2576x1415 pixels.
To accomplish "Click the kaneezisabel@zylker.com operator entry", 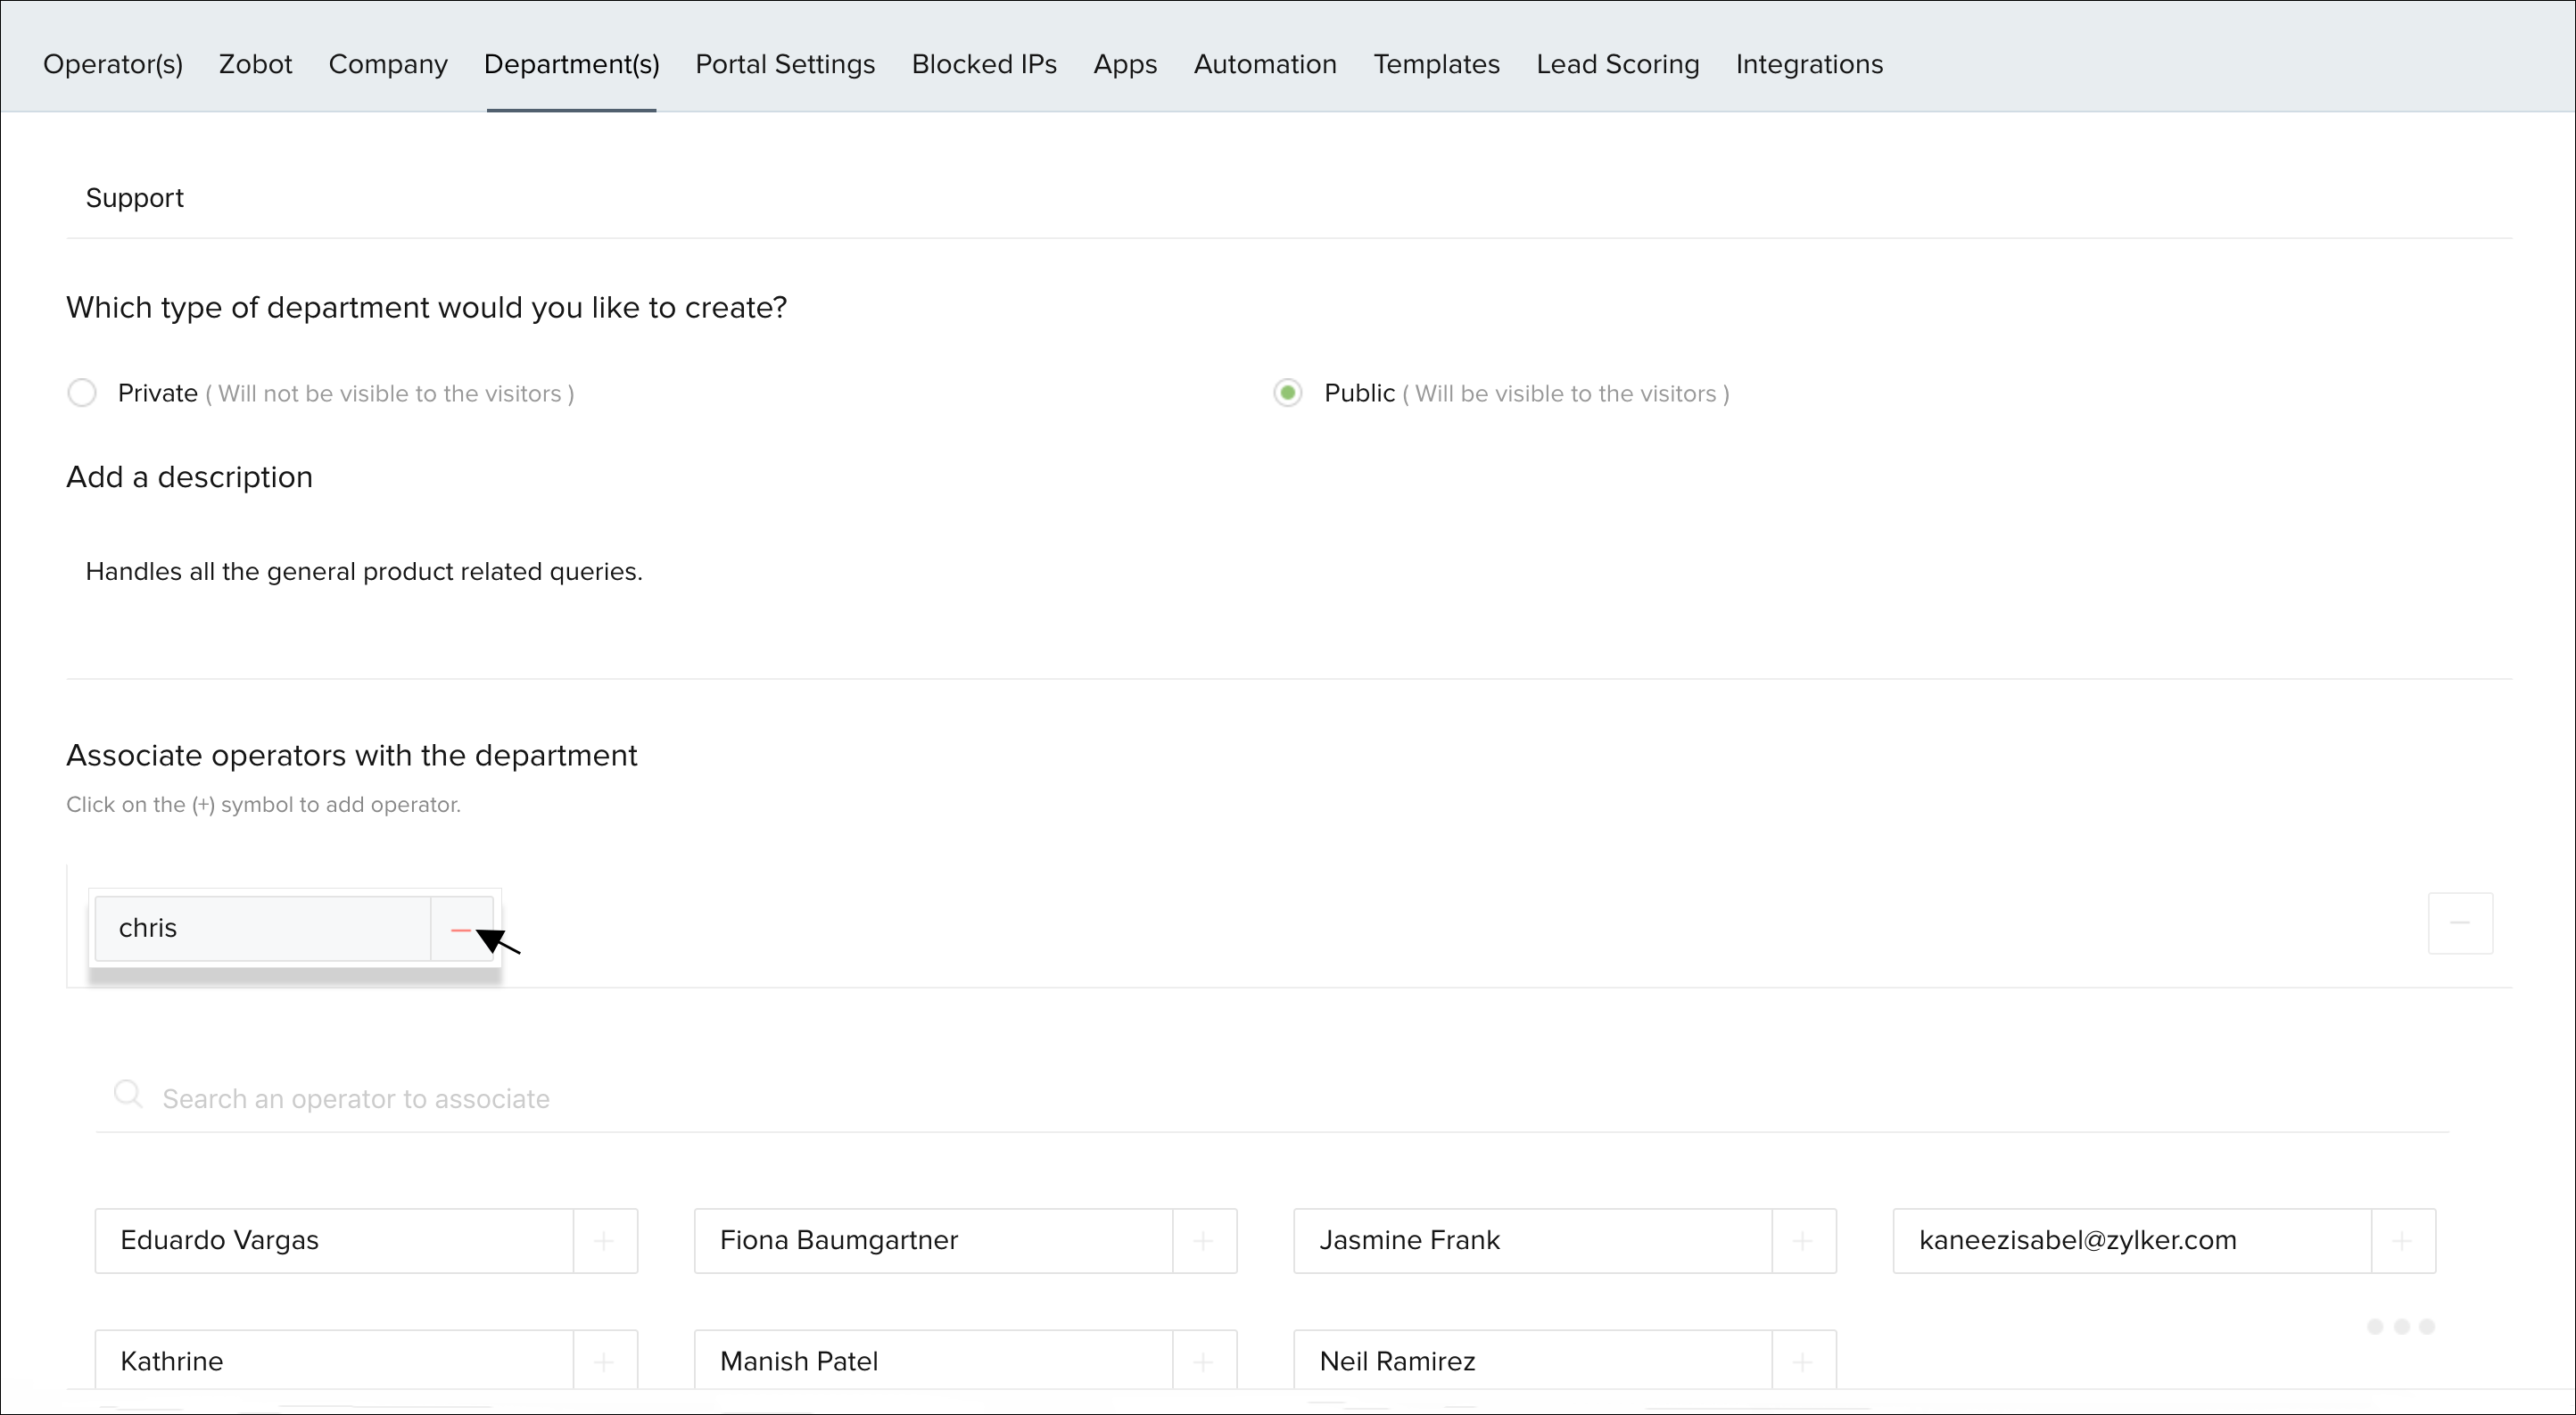I will tap(2077, 1240).
